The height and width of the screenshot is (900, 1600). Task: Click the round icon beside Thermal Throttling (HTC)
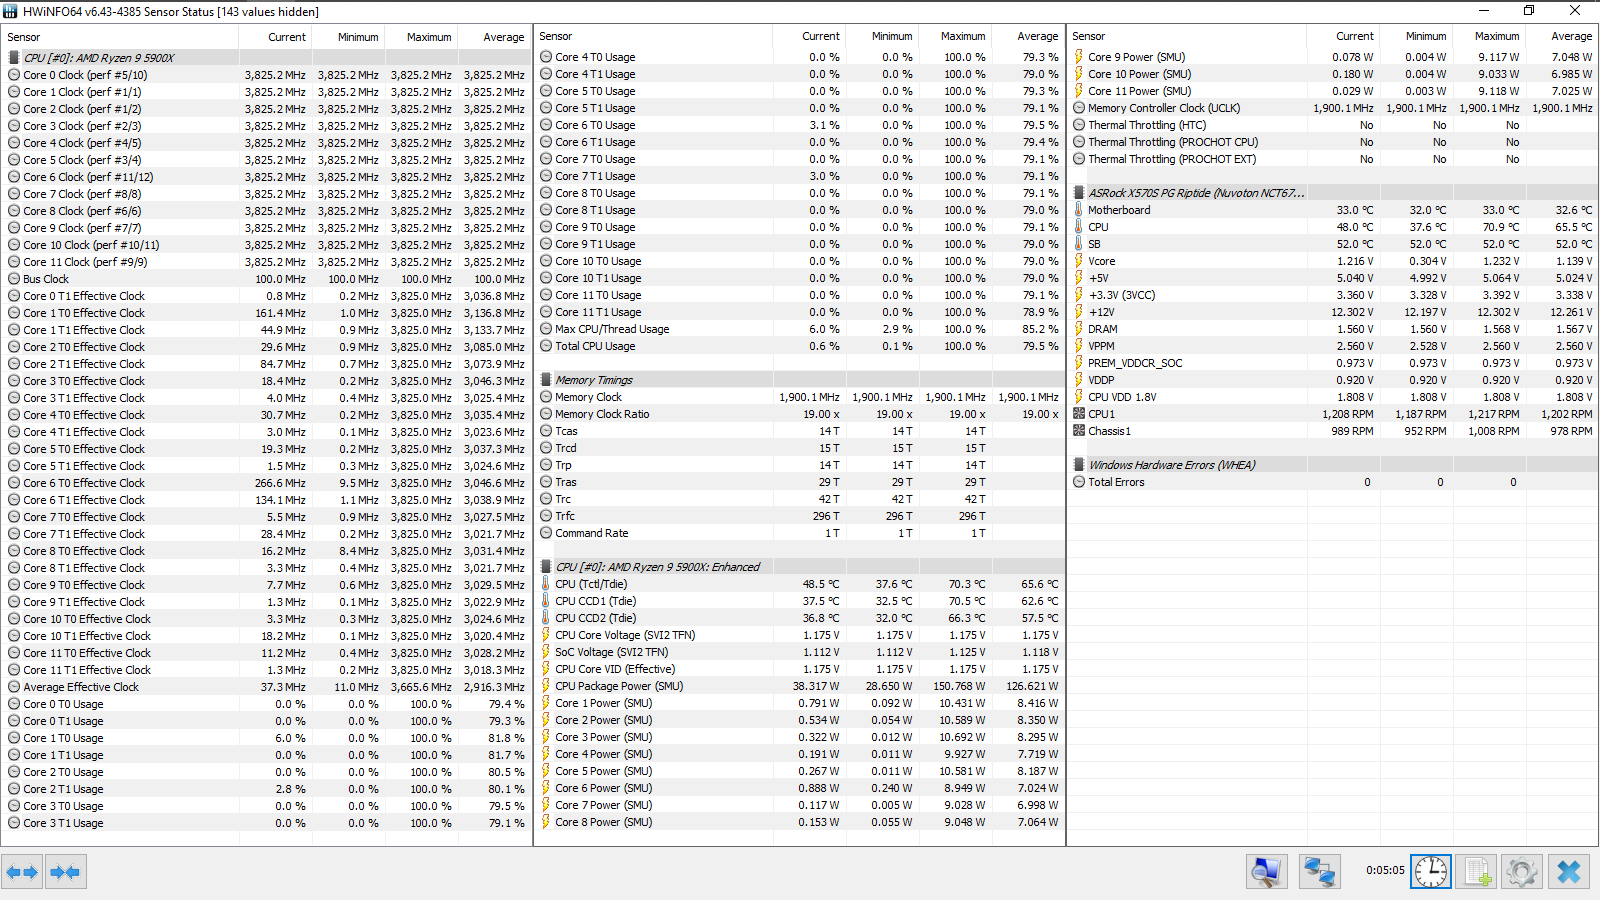click(1079, 125)
